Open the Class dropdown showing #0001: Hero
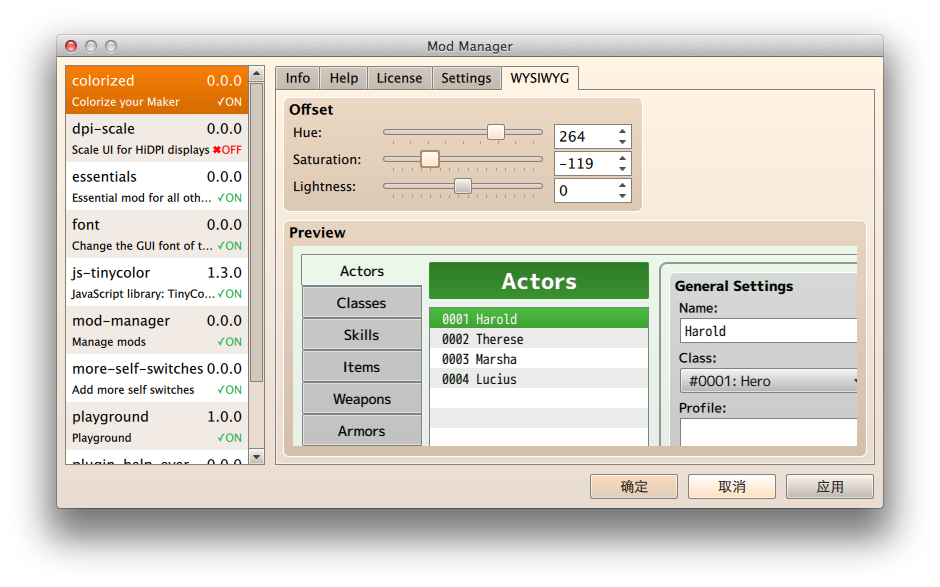The width and height of the screenshot is (940, 587). (769, 381)
